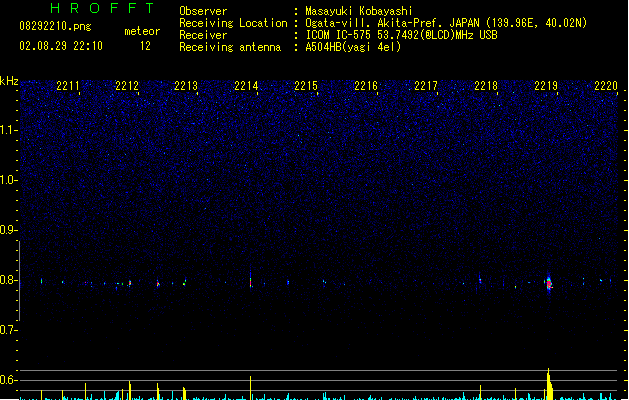Click the meteor label
The height and width of the screenshot is (400, 629).
[x=142, y=31]
